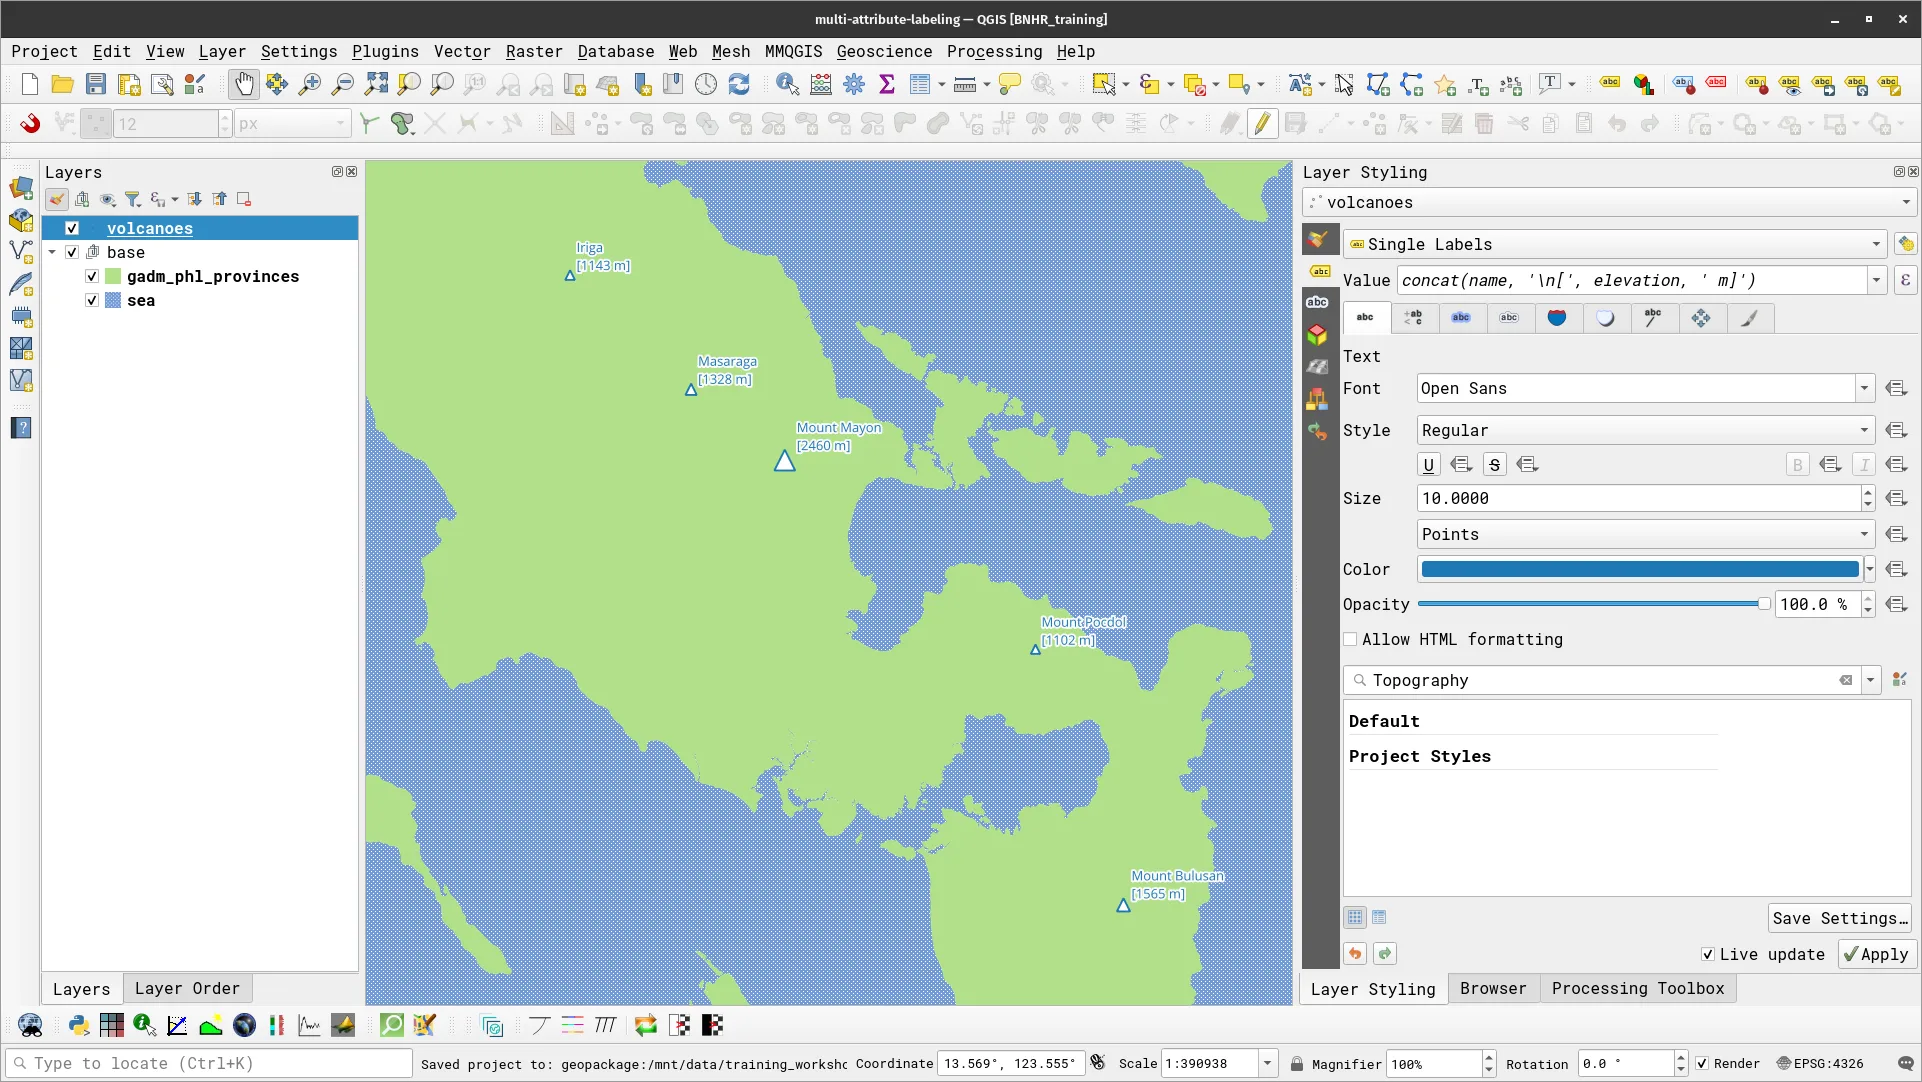Click the Save Settings button
The width and height of the screenshot is (1922, 1082).
[1839, 918]
